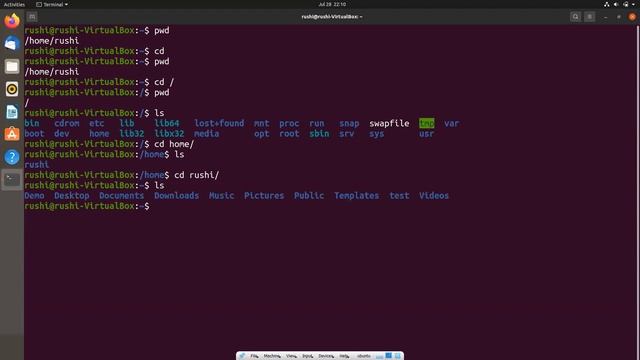640x360 pixels.
Task: Open the Help icon in dock
Action: [x=12, y=157]
